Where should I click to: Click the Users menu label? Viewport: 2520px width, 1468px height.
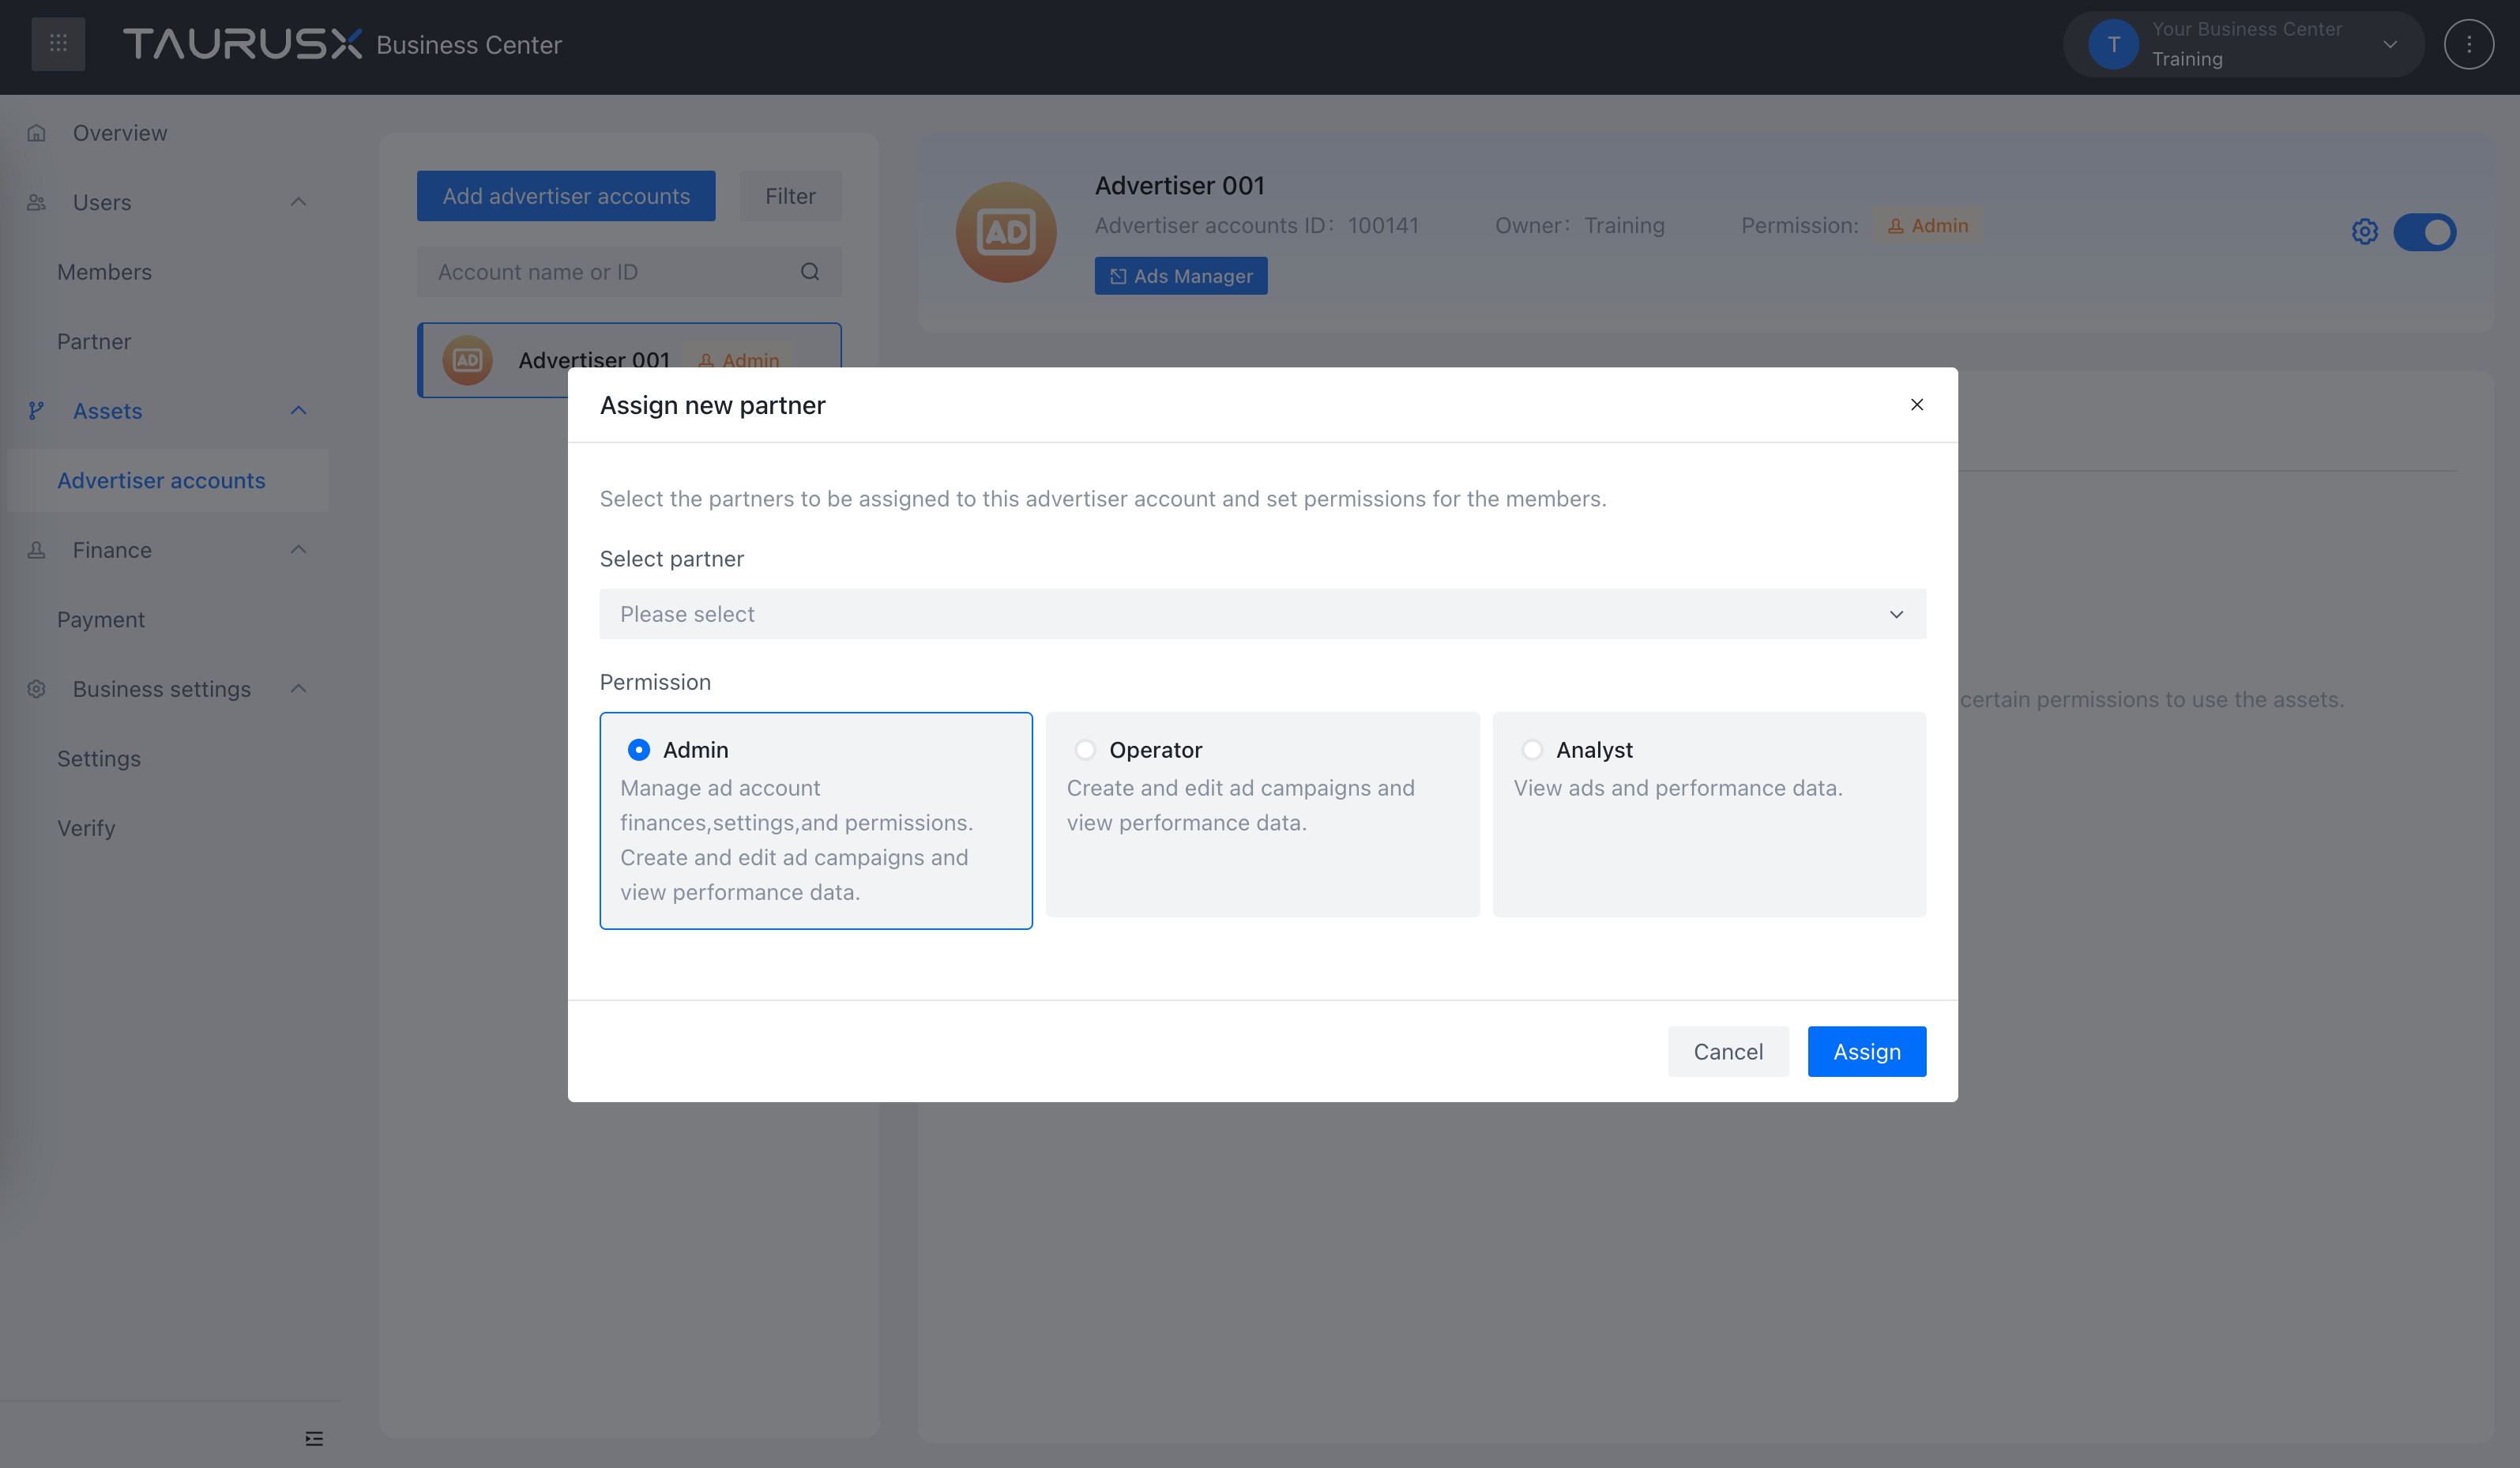[102, 202]
